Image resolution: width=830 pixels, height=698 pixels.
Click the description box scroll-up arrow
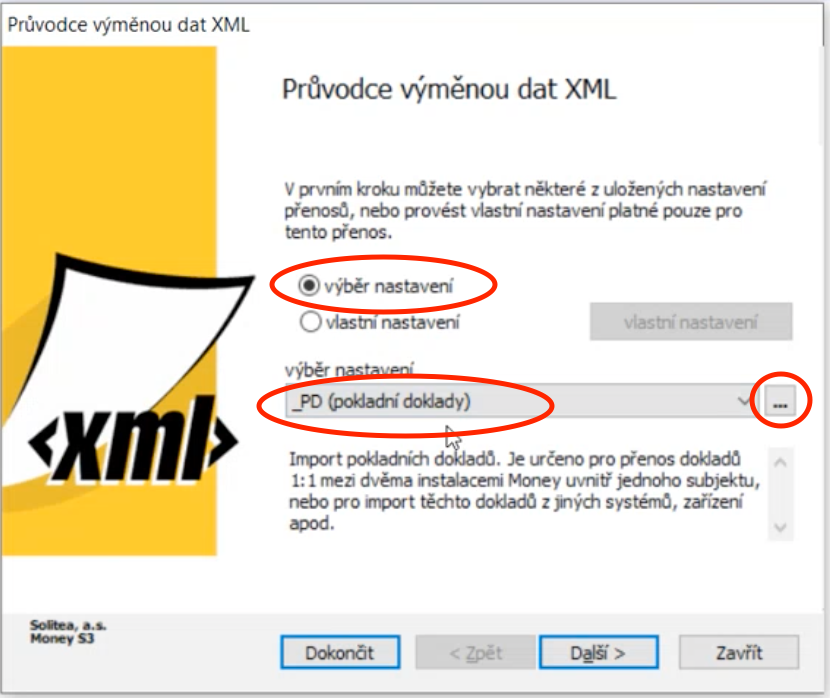point(780,463)
